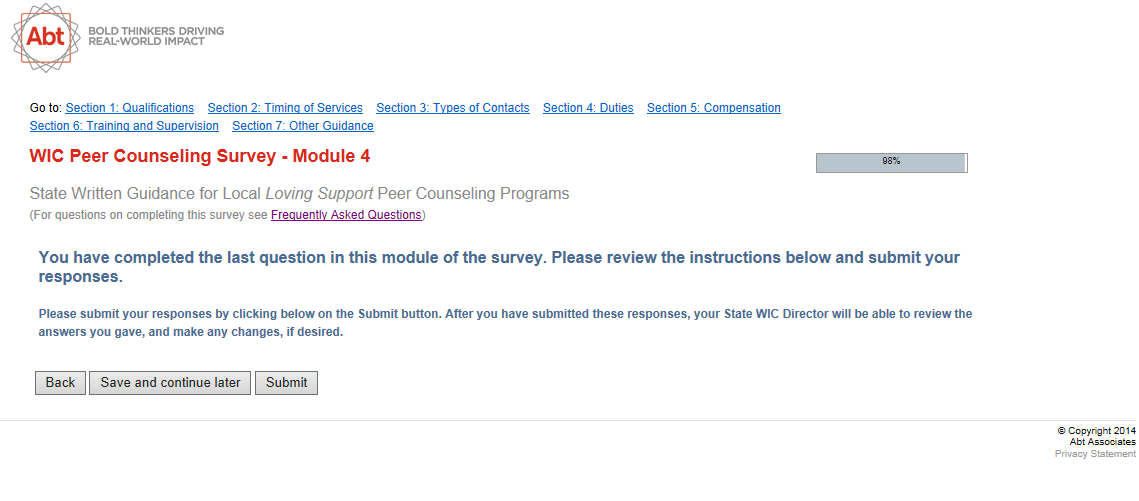Click the Copyright 2014 Abt Associates text
The height and width of the screenshot is (501, 1139).
click(1096, 436)
